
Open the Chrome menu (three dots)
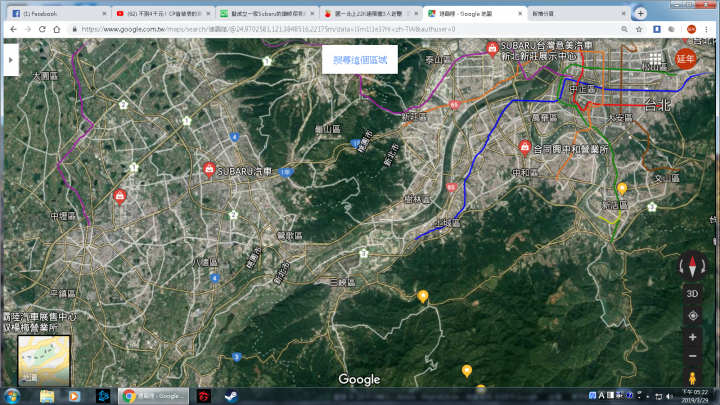(706, 29)
